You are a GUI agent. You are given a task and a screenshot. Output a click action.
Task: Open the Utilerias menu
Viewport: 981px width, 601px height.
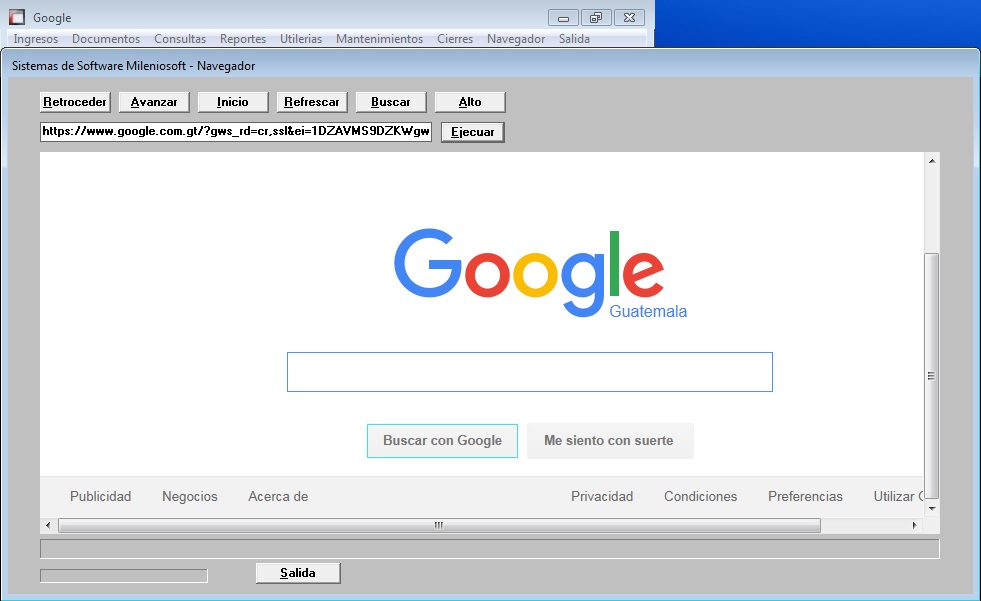(x=301, y=39)
